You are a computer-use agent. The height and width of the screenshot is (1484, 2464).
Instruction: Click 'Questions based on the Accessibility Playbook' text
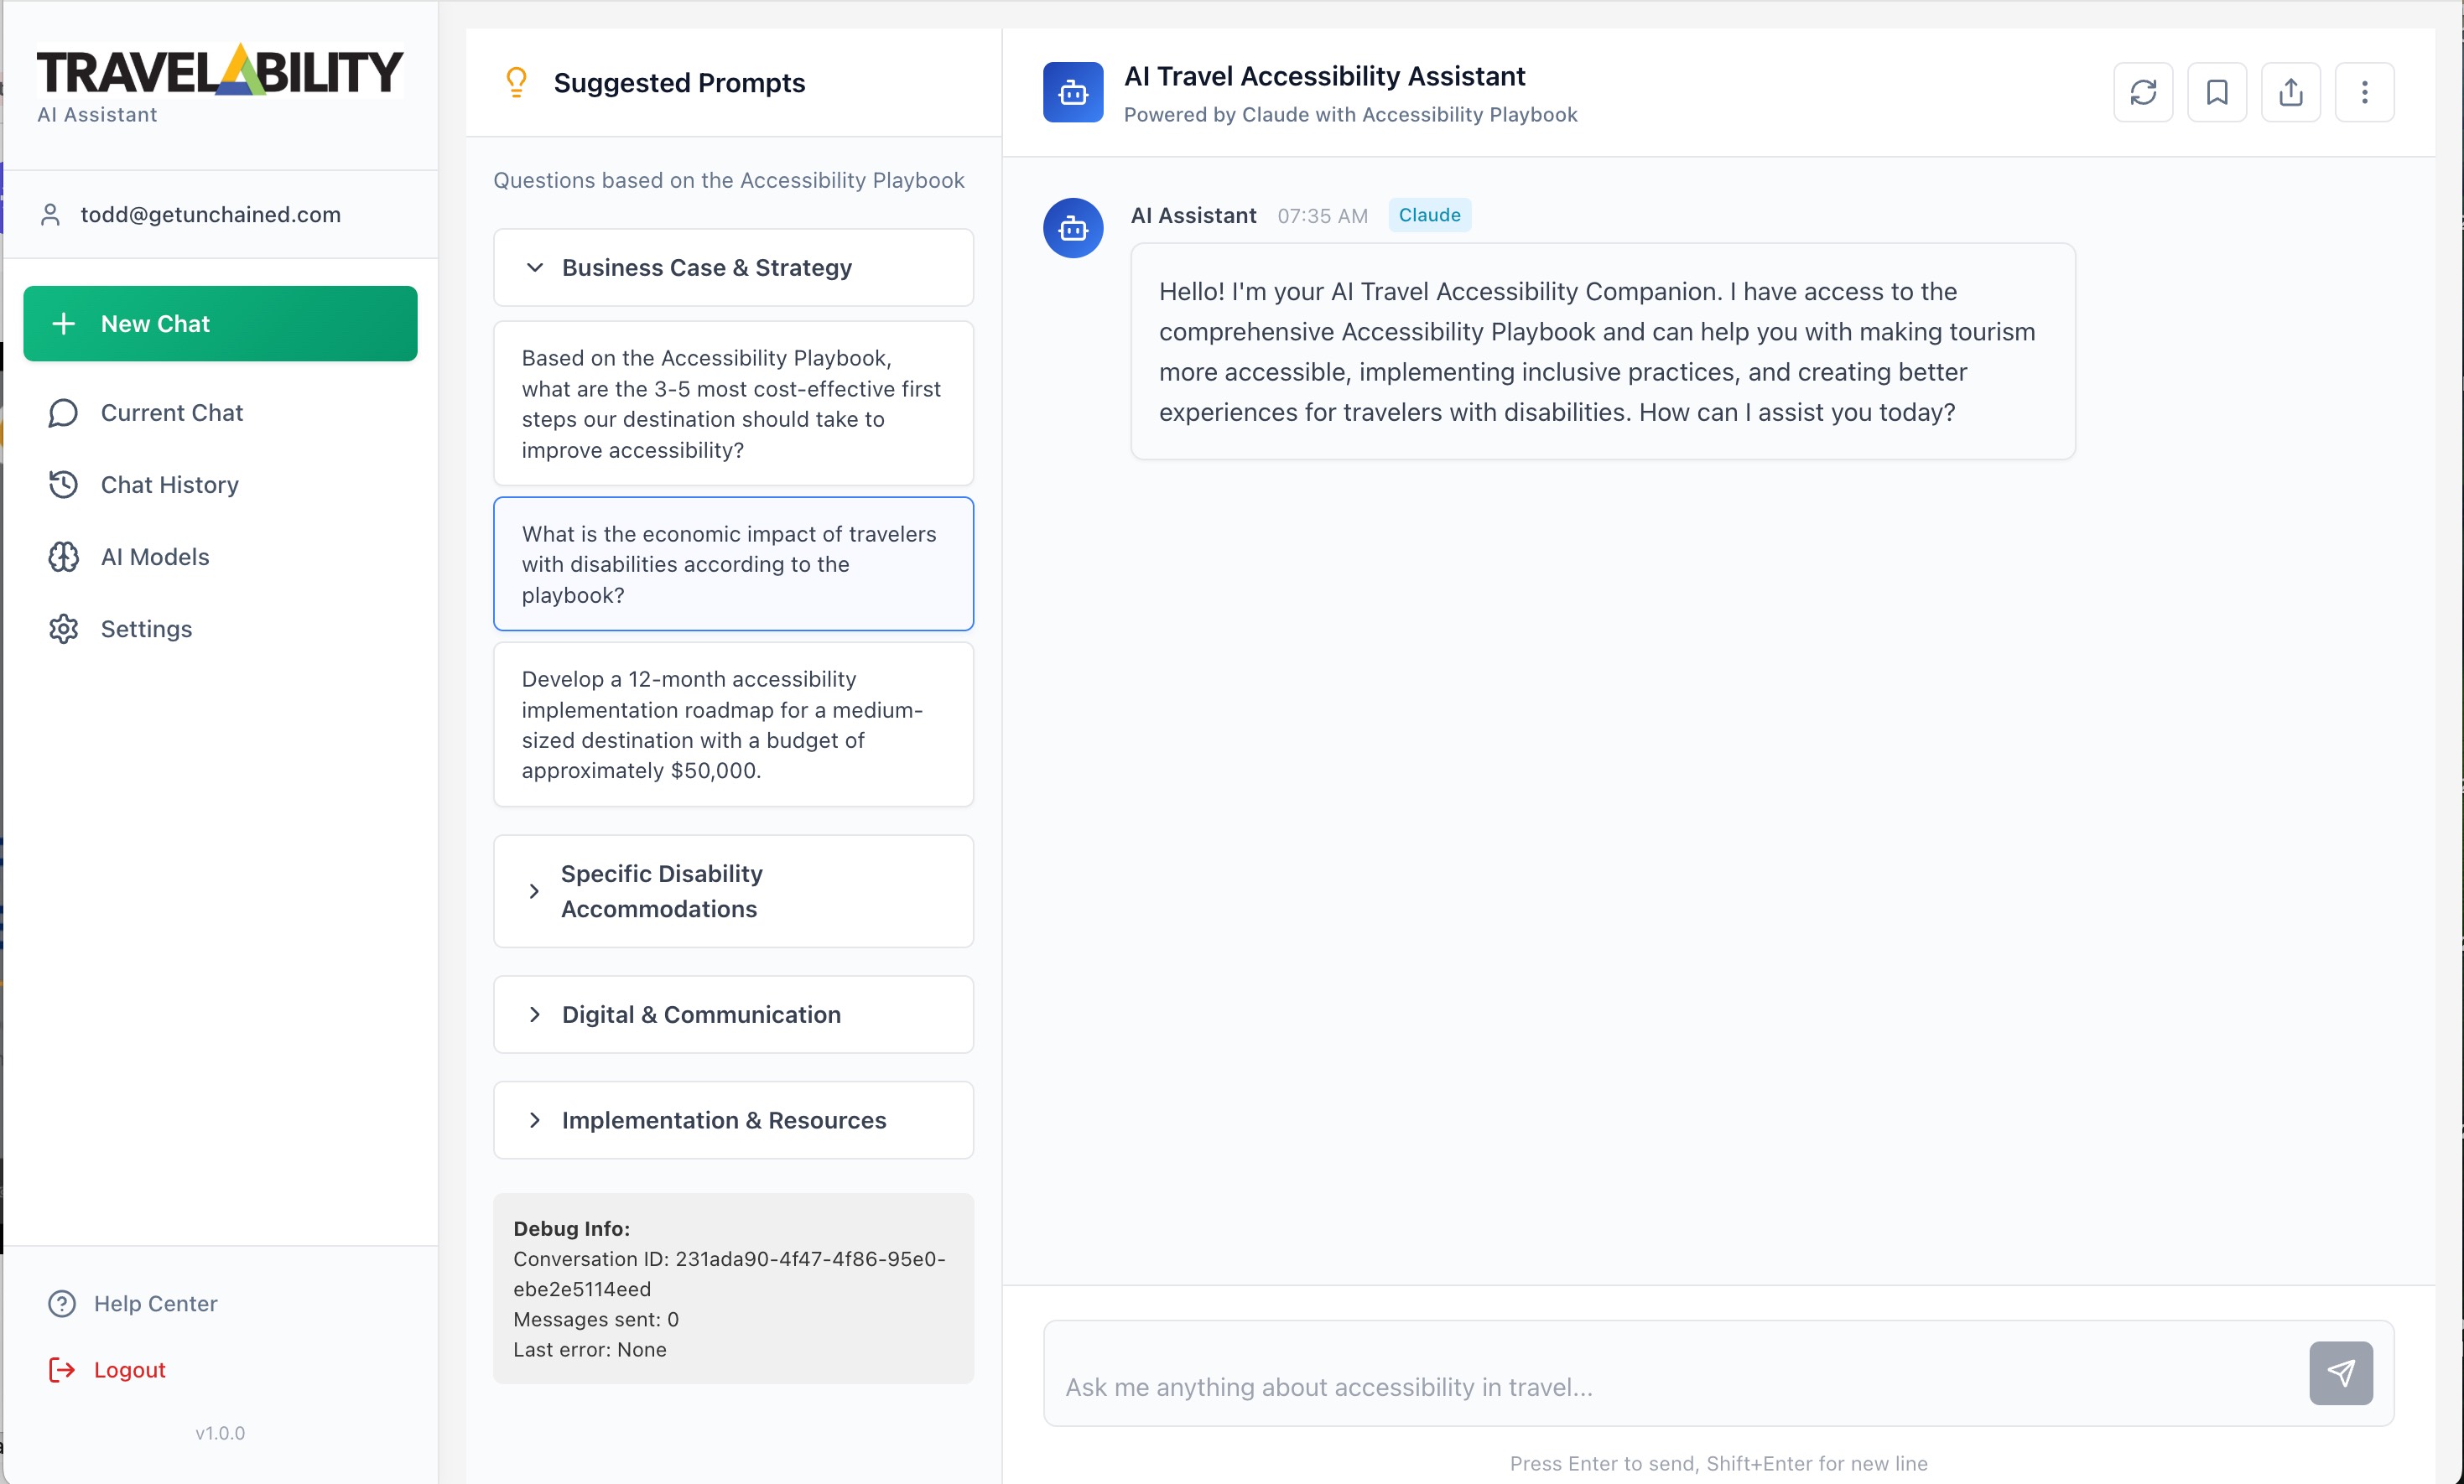[729, 180]
